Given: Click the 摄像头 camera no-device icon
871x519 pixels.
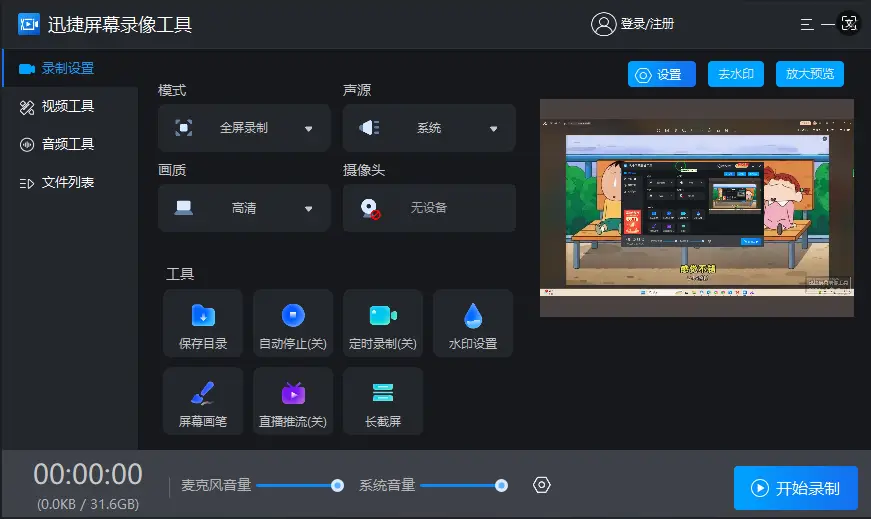Looking at the screenshot, I should (x=371, y=208).
